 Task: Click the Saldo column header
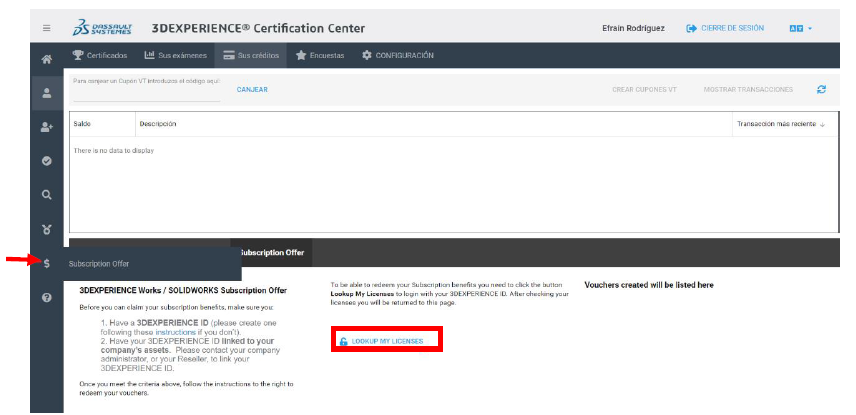point(102,124)
